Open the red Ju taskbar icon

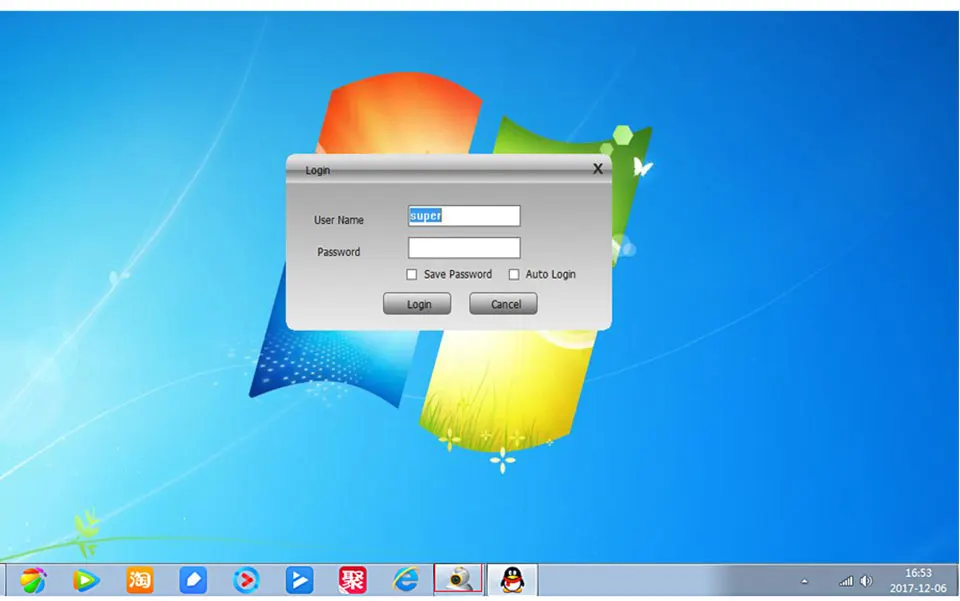coord(353,580)
